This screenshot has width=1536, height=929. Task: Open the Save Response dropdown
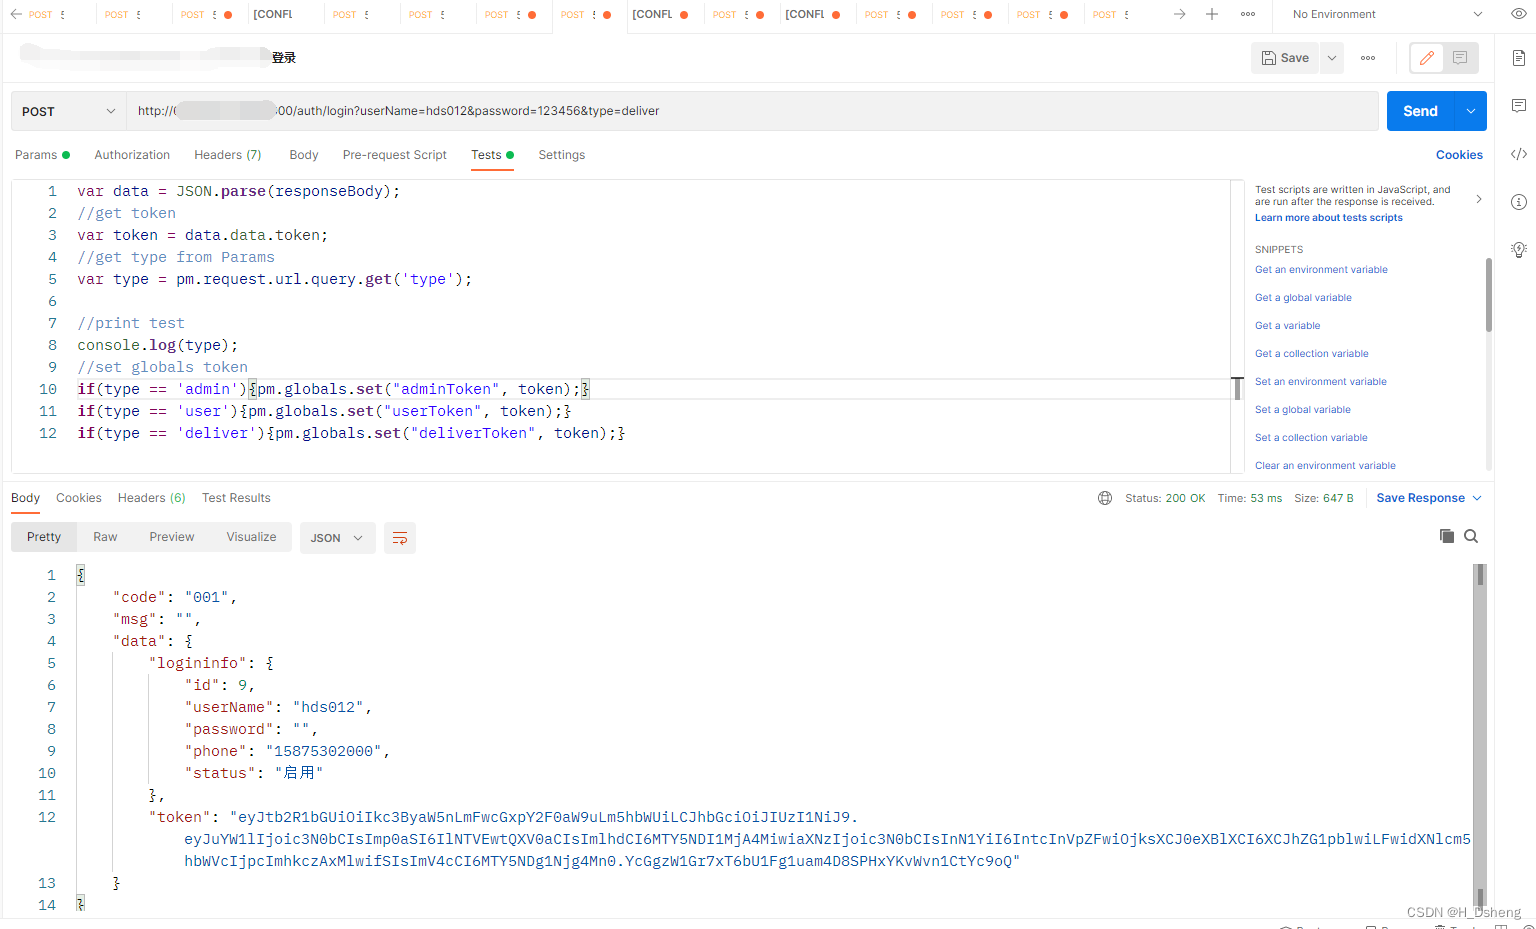pos(1429,498)
